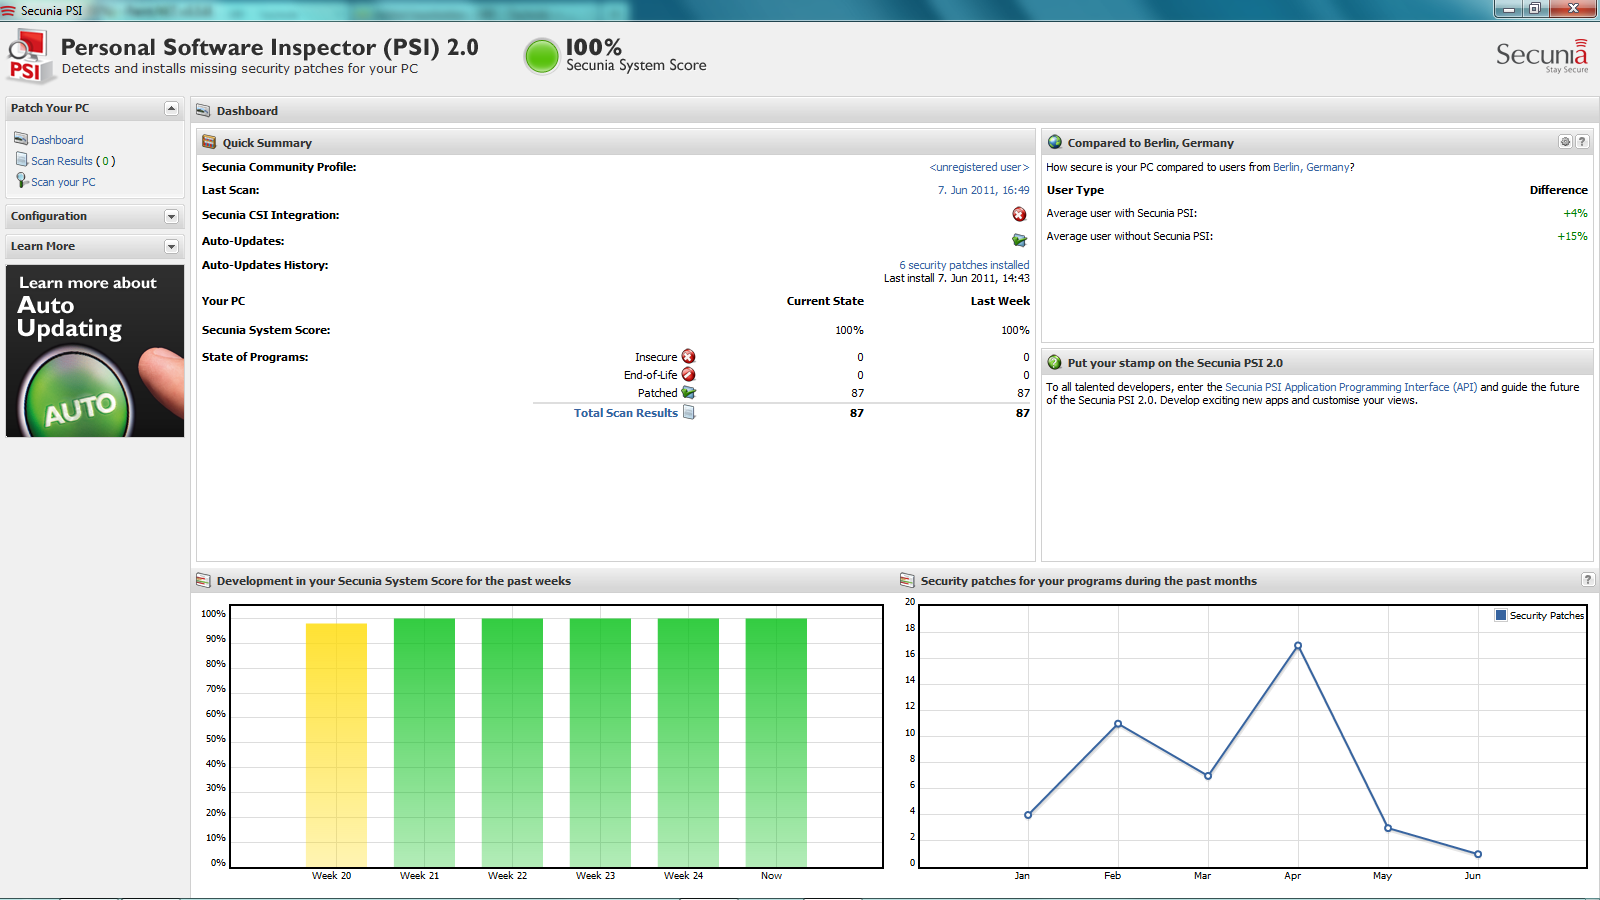Click the Patch Your PC header label
This screenshot has height=900, width=1600.
point(50,108)
